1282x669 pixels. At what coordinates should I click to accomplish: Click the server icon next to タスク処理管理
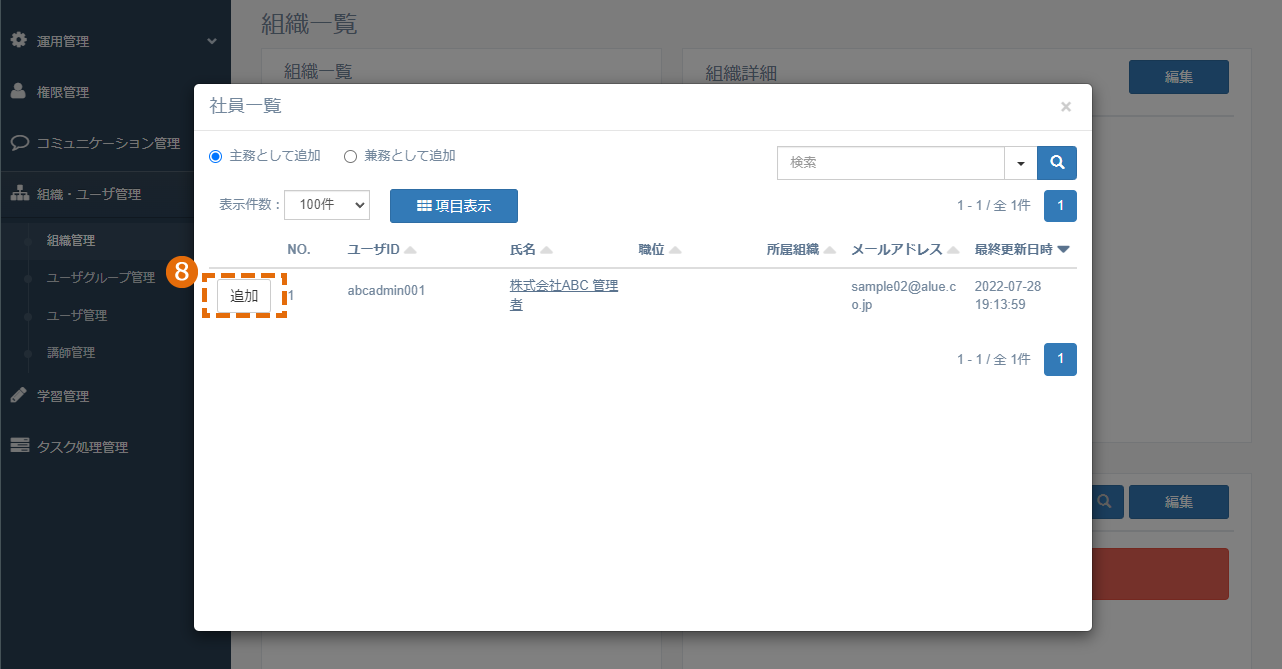click(19, 446)
